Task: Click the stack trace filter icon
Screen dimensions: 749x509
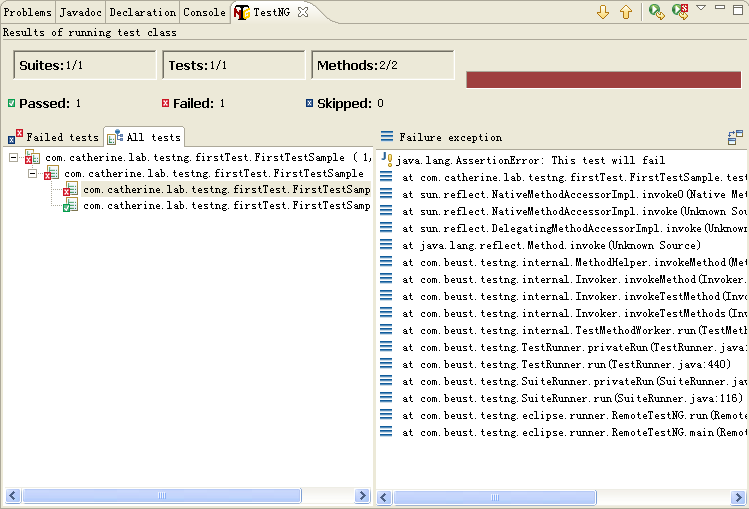Action: click(x=735, y=138)
